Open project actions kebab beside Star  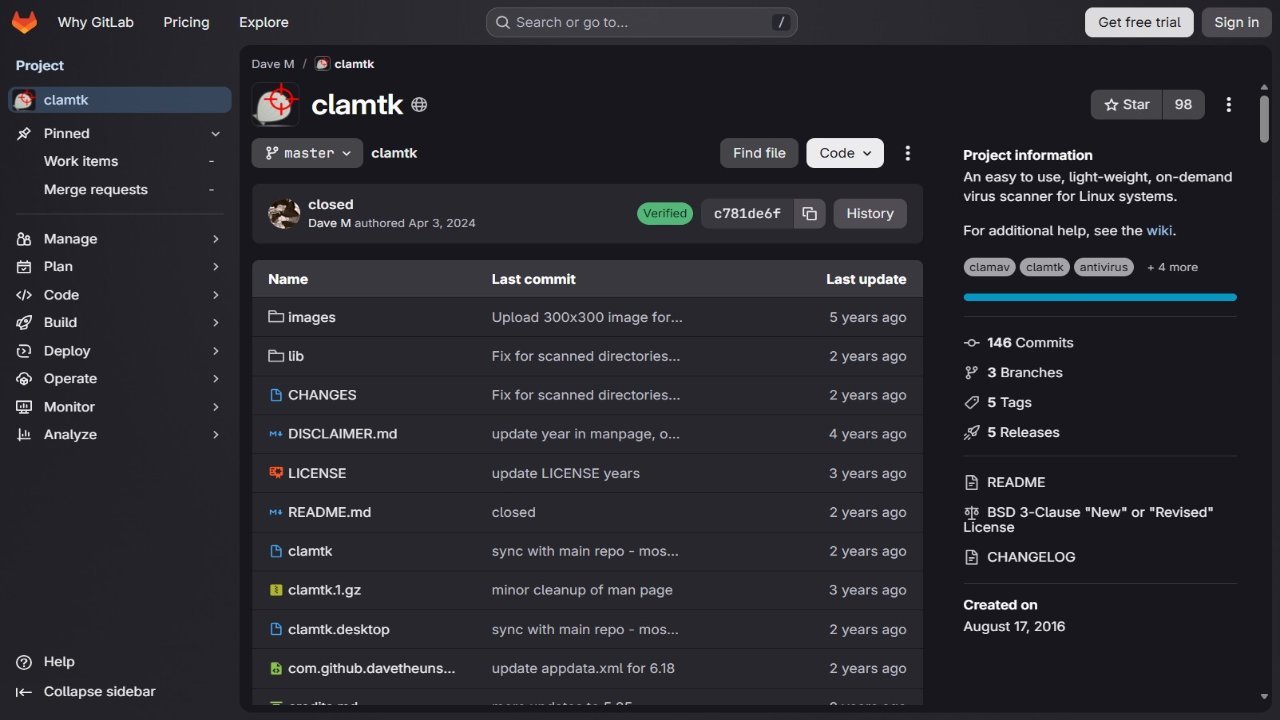(x=1229, y=105)
